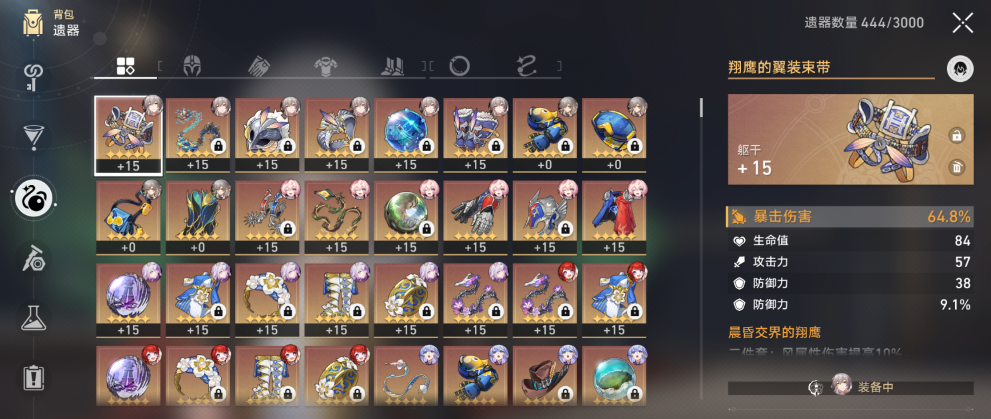The image size is (991, 419).
Task: Select the hands glove filter tab
Action: (258, 65)
